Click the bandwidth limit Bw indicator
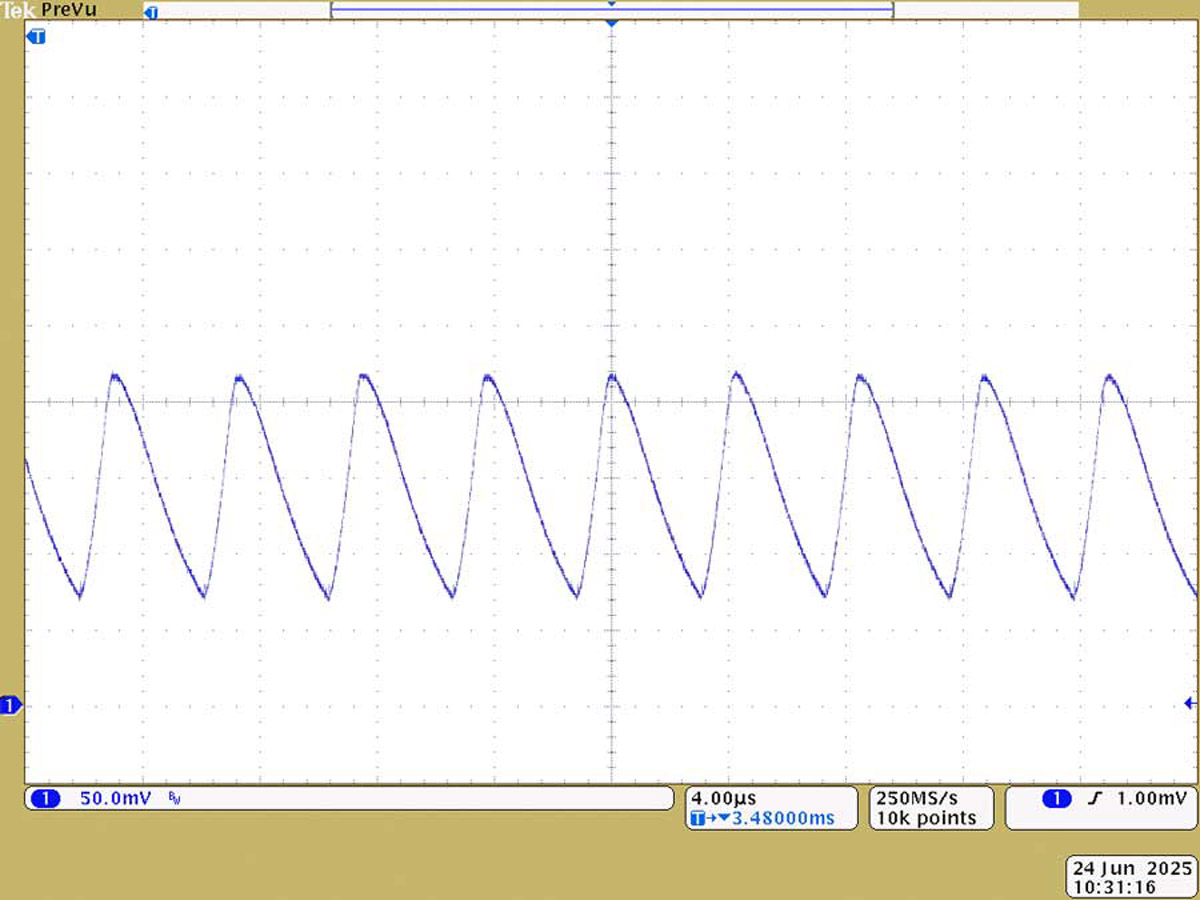The width and height of the screenshot is (1200, 900). point(175,799)
